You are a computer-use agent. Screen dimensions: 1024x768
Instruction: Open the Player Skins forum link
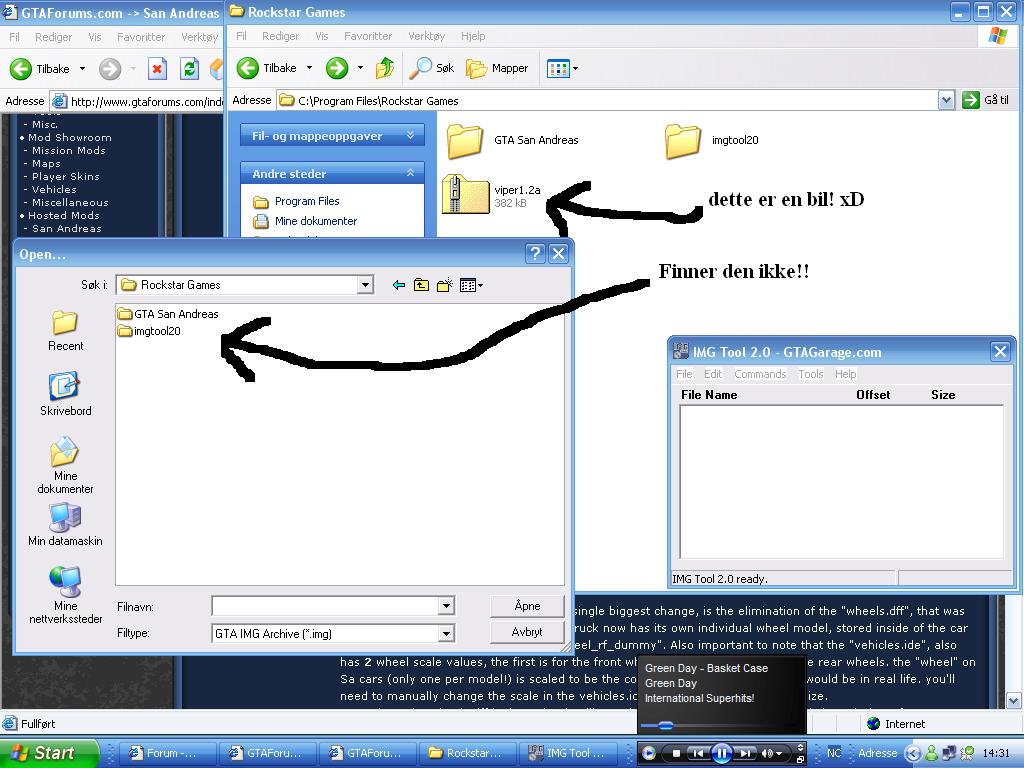(x=66, y=176)
